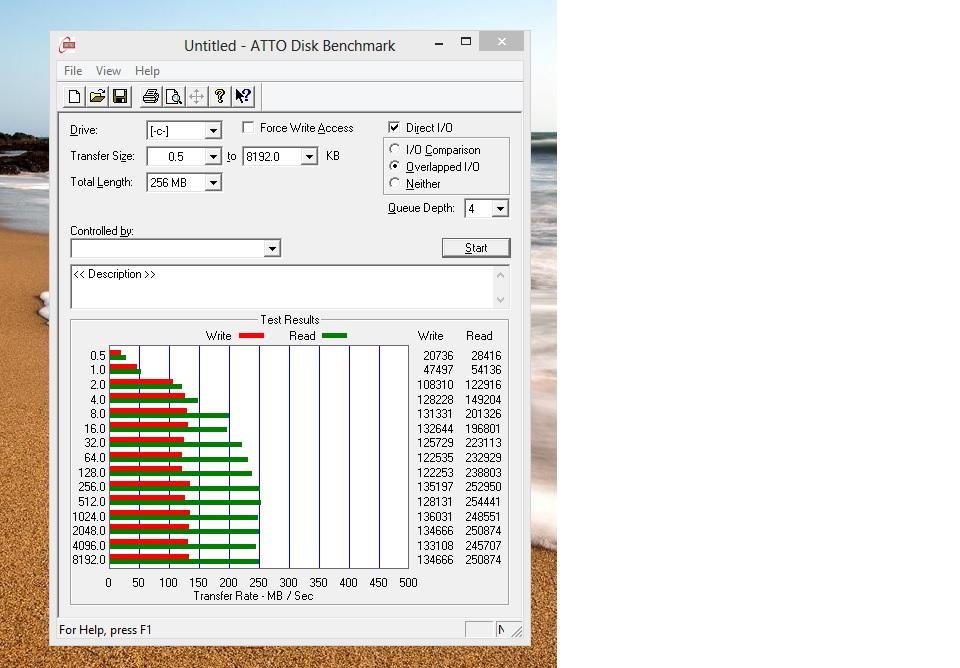Click the New document toolbar icon

(74, 96)
